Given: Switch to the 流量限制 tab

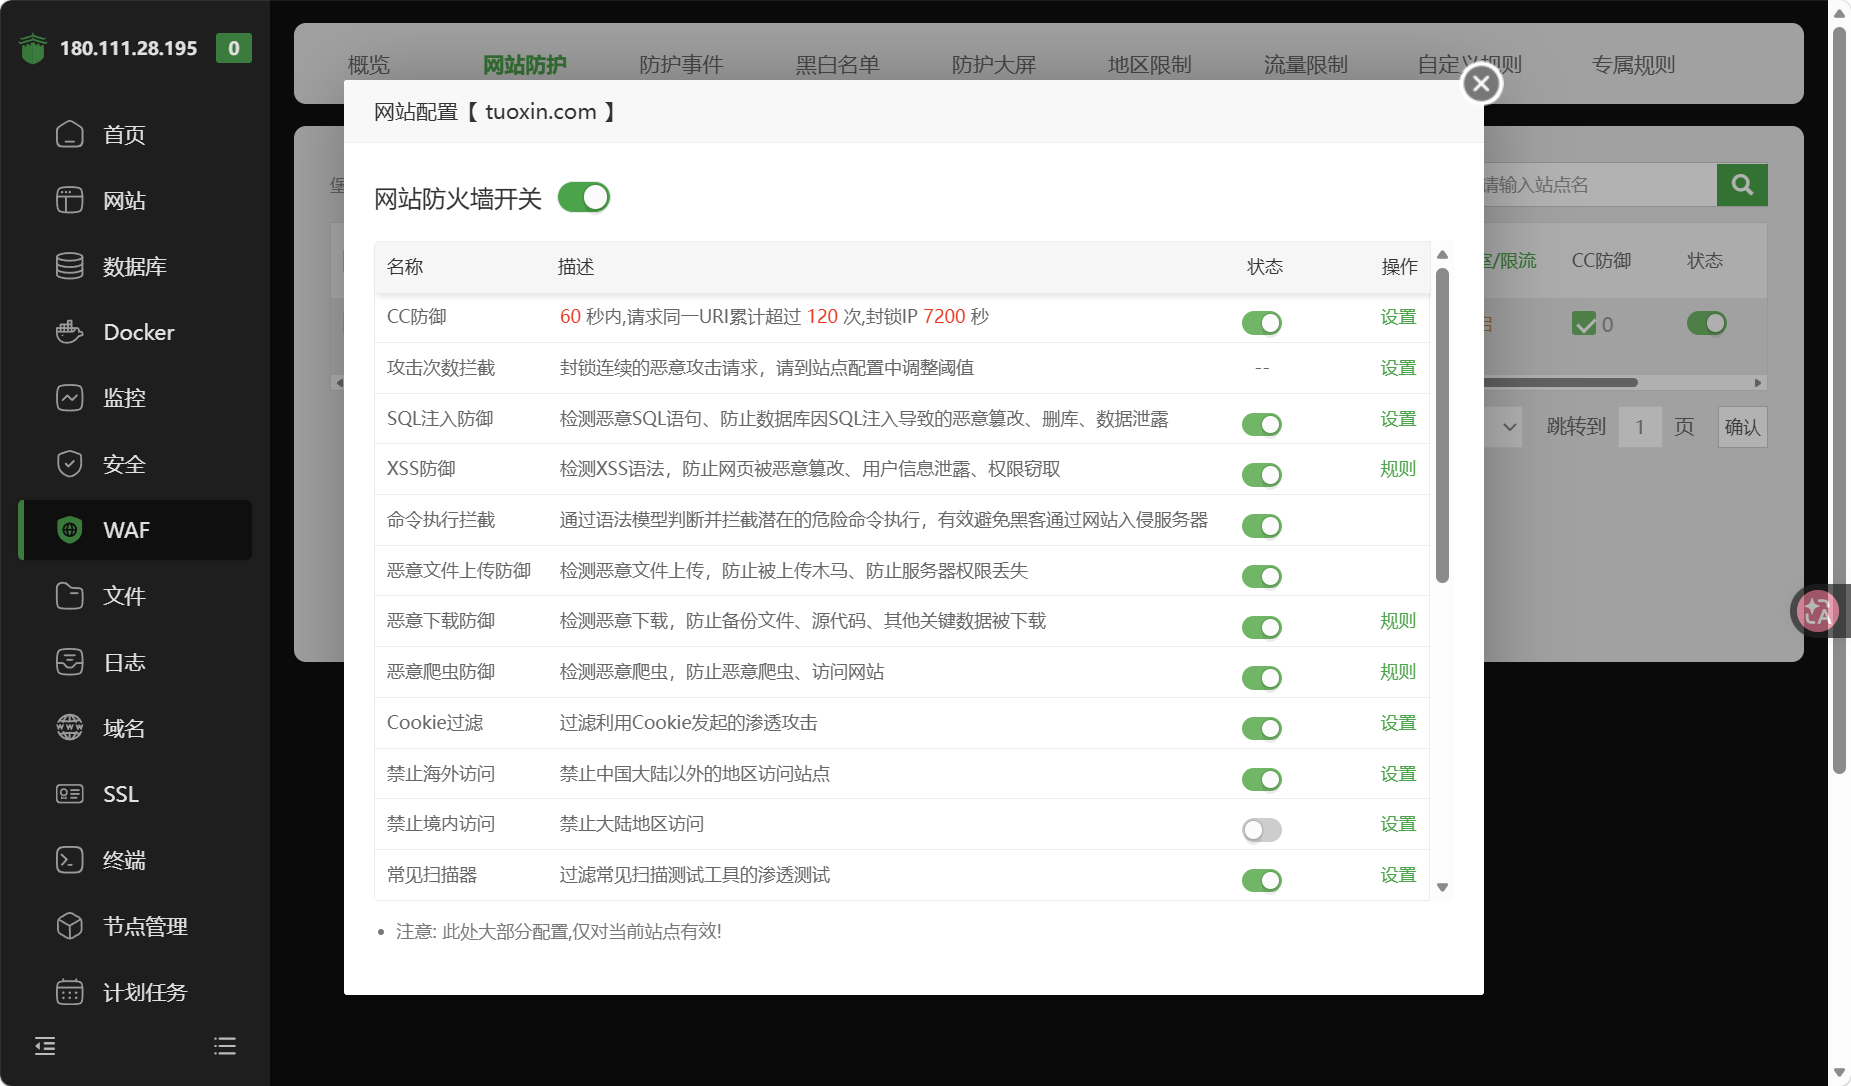Looking at the screenshot, I should [x=1305, y=65].
